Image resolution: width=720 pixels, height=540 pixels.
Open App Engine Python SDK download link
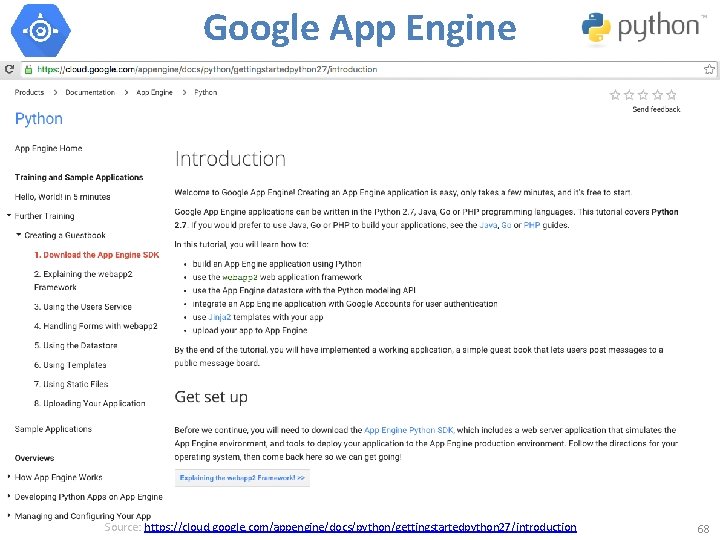[409, 430]
